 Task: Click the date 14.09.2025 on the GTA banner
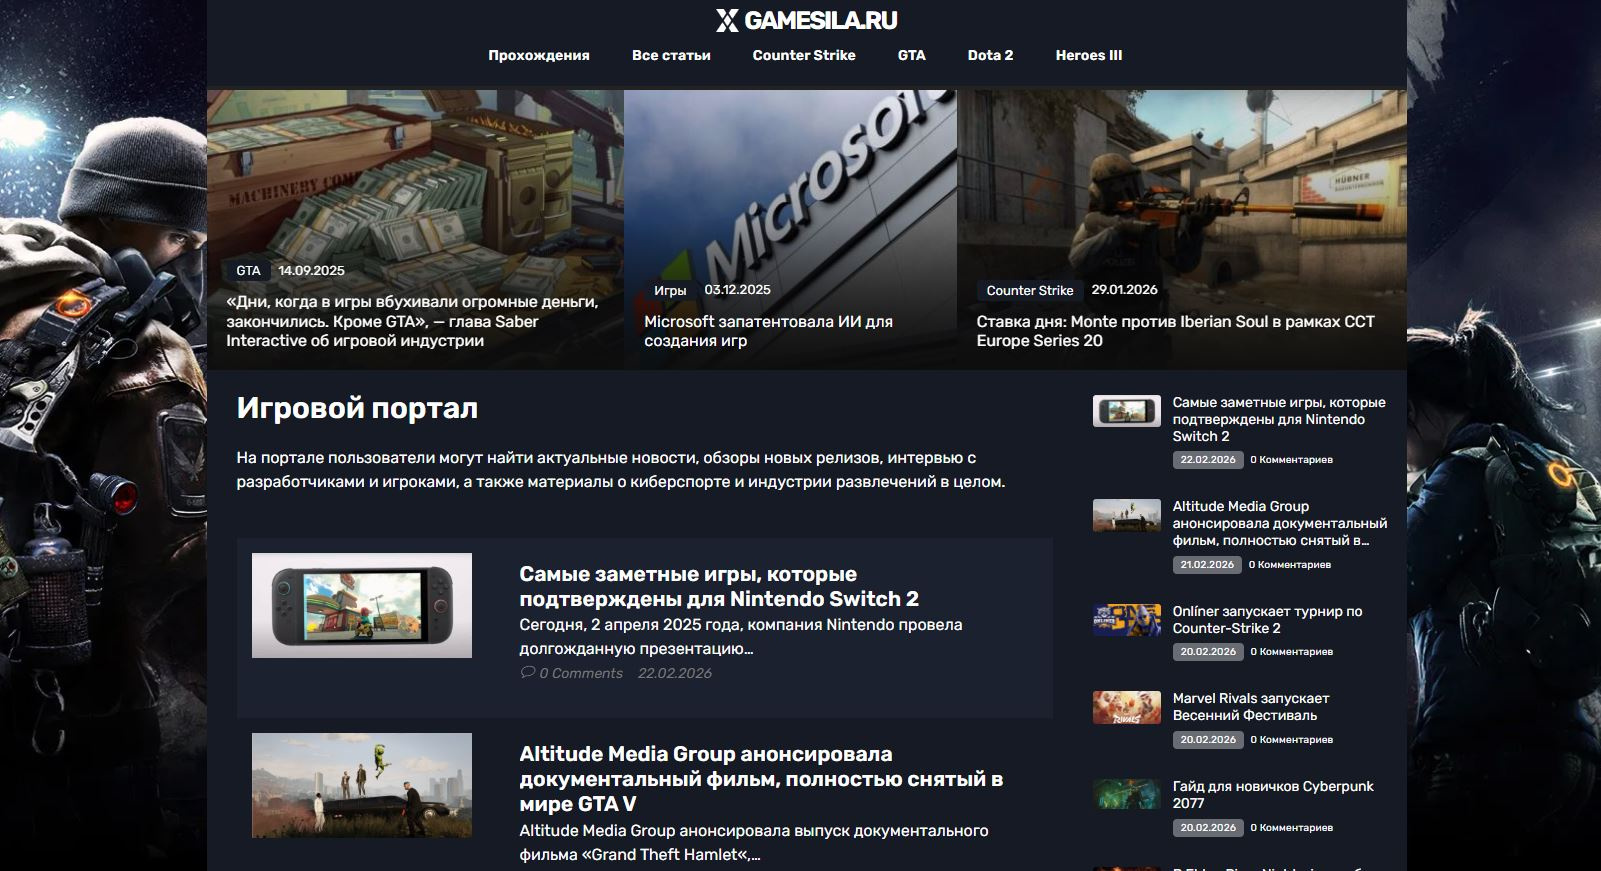coord(311,270)
